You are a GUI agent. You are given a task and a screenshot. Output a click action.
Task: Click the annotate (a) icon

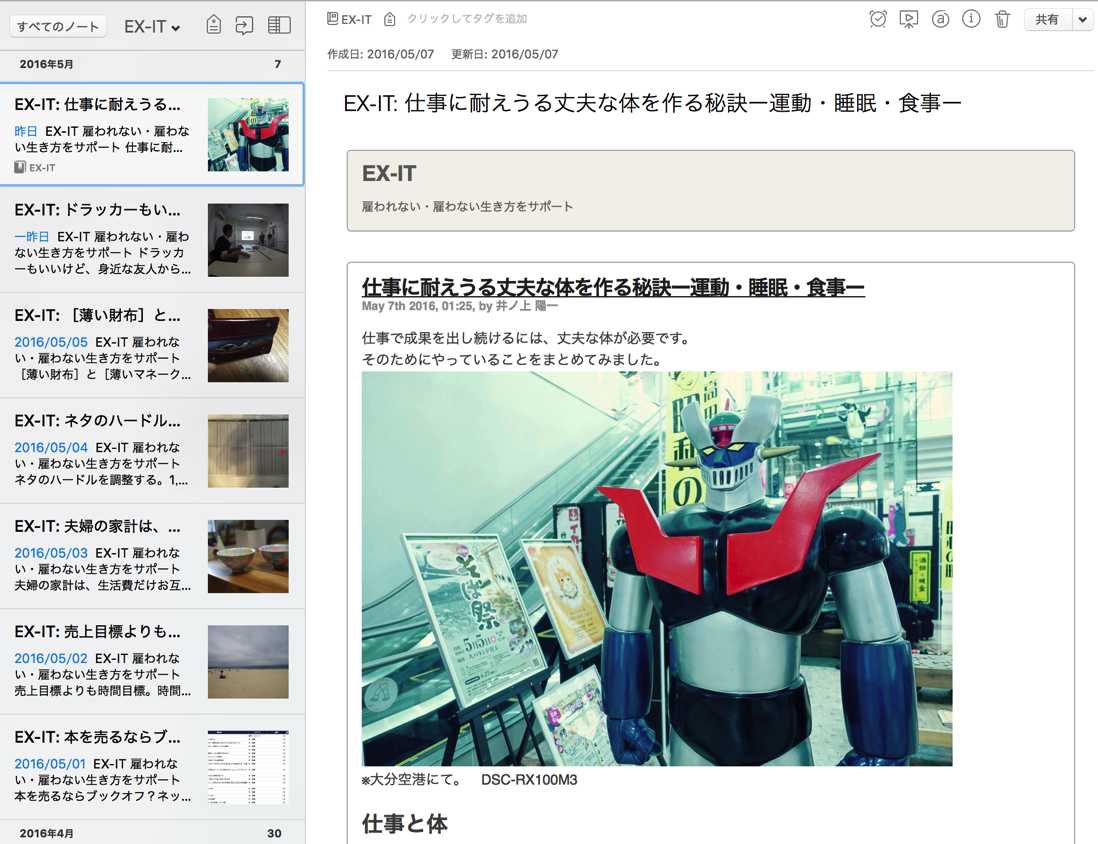coord(940,19)
